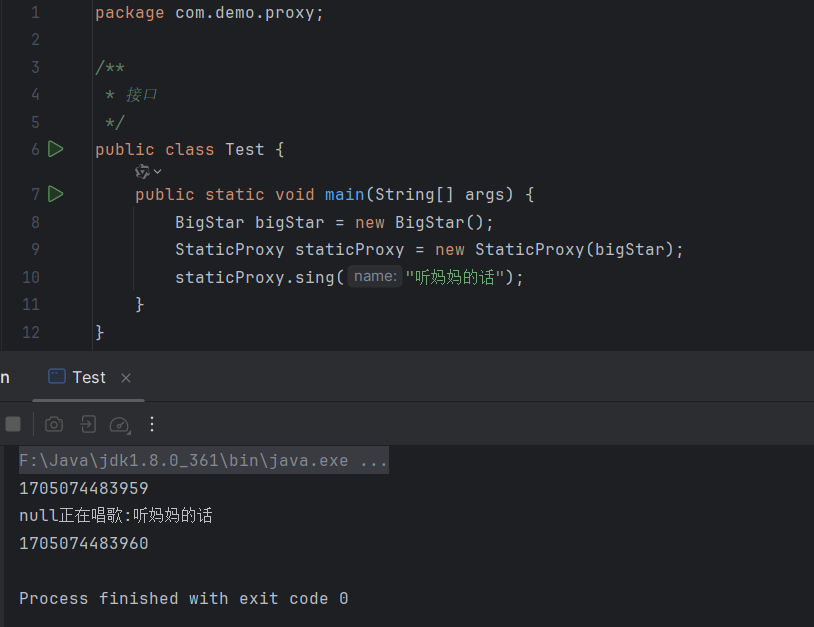Image resolution: width=814 pixels, height=627 pixels.
Task: Take a thread dump with camera icon
Action: click(54, 424)
